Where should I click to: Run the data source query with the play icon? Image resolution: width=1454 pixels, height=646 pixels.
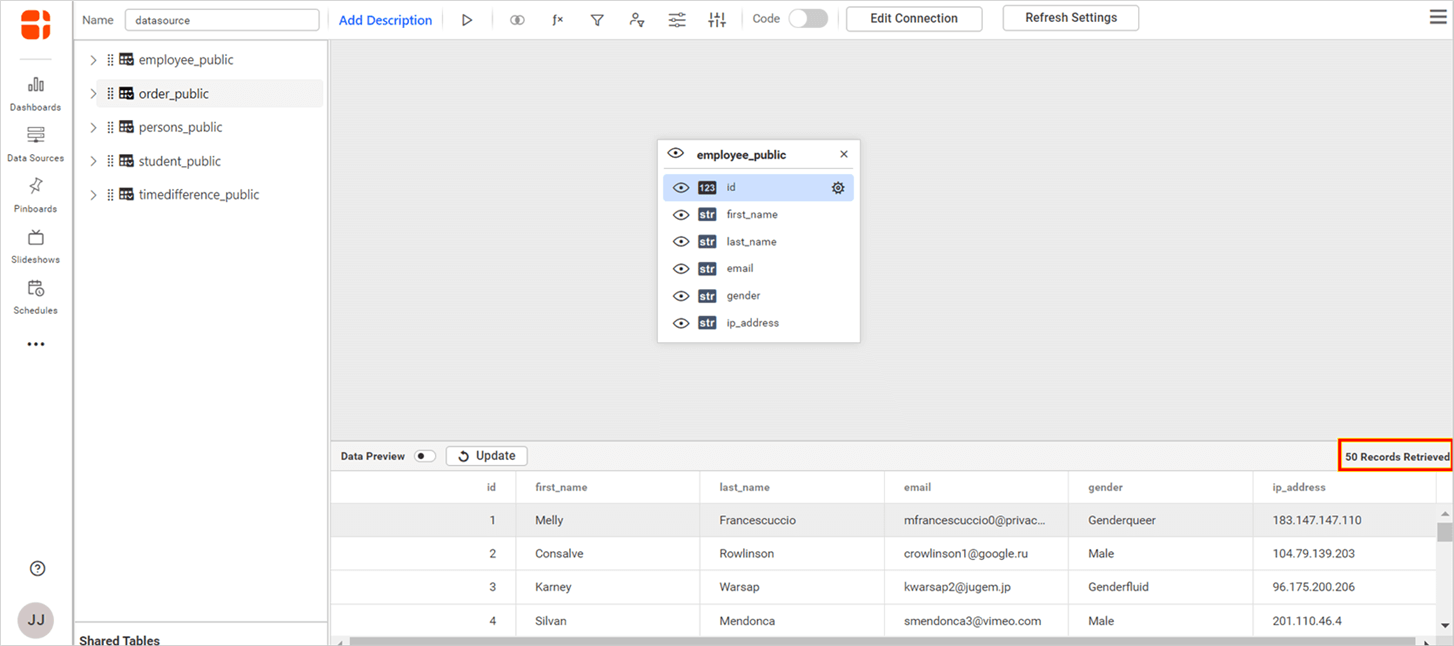coord(467,18)
